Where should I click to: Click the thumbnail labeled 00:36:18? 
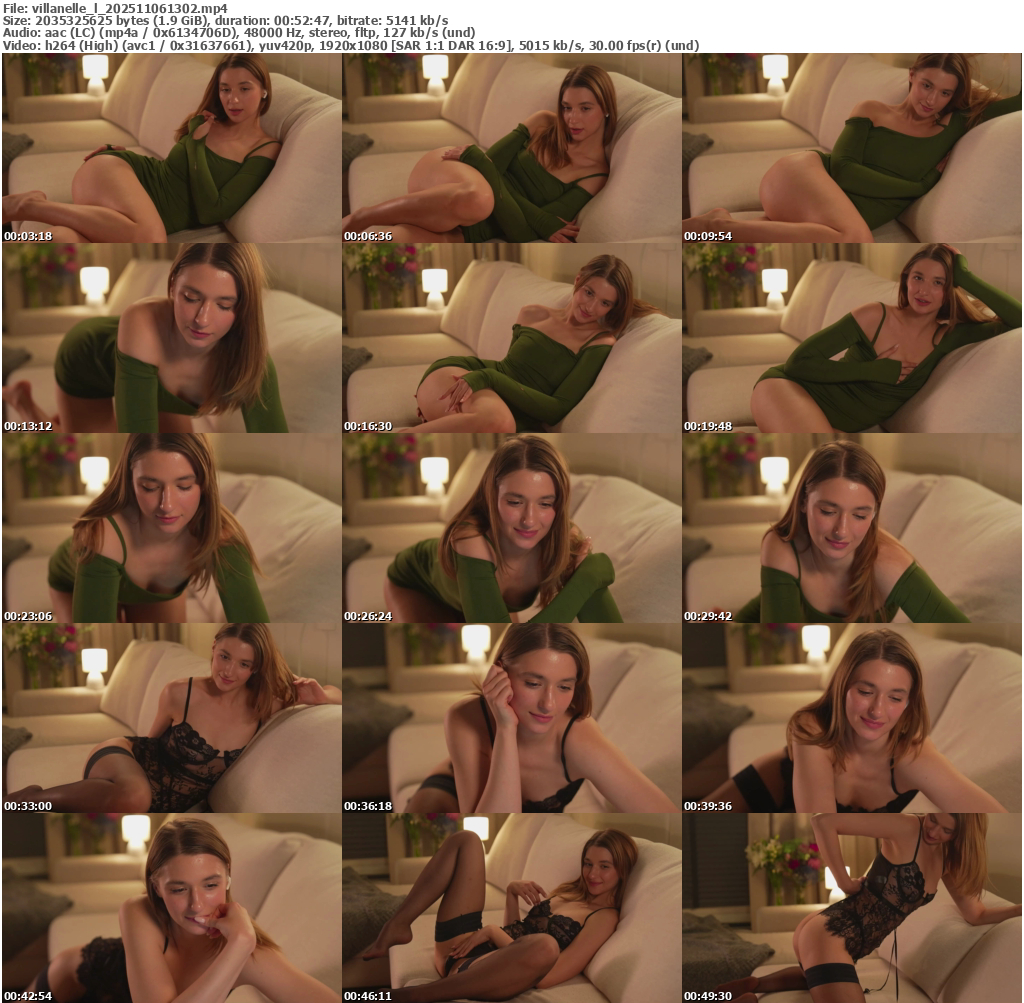(x=512, y=718)
